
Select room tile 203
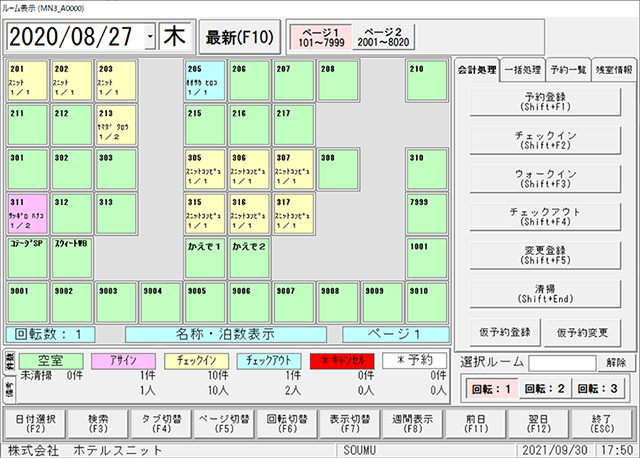point(116,80)
